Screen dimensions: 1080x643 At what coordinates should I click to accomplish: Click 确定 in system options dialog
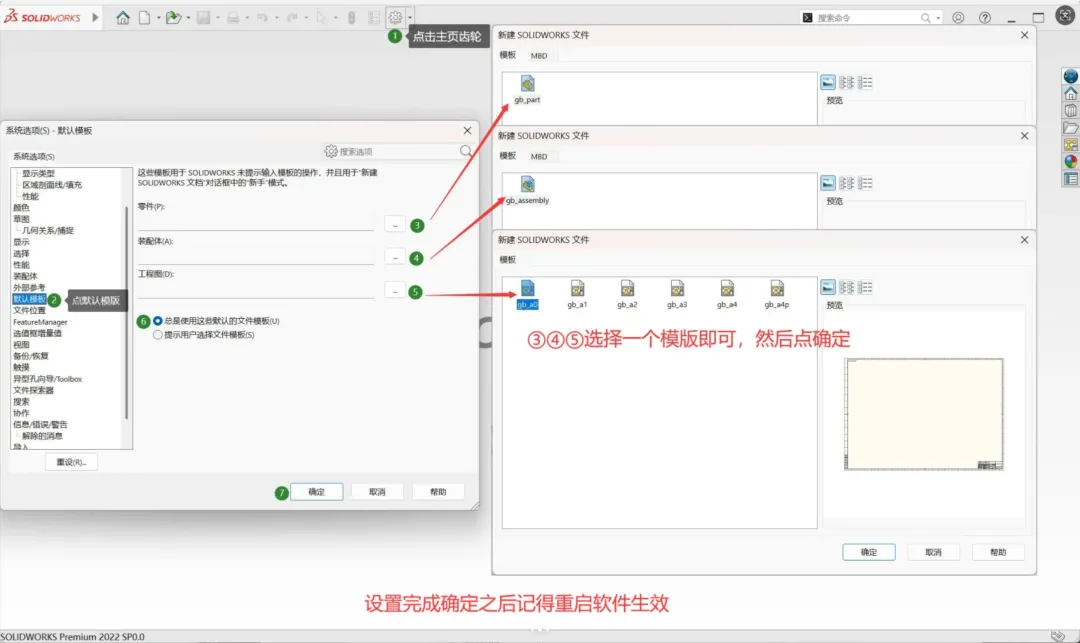coord(316,492)
